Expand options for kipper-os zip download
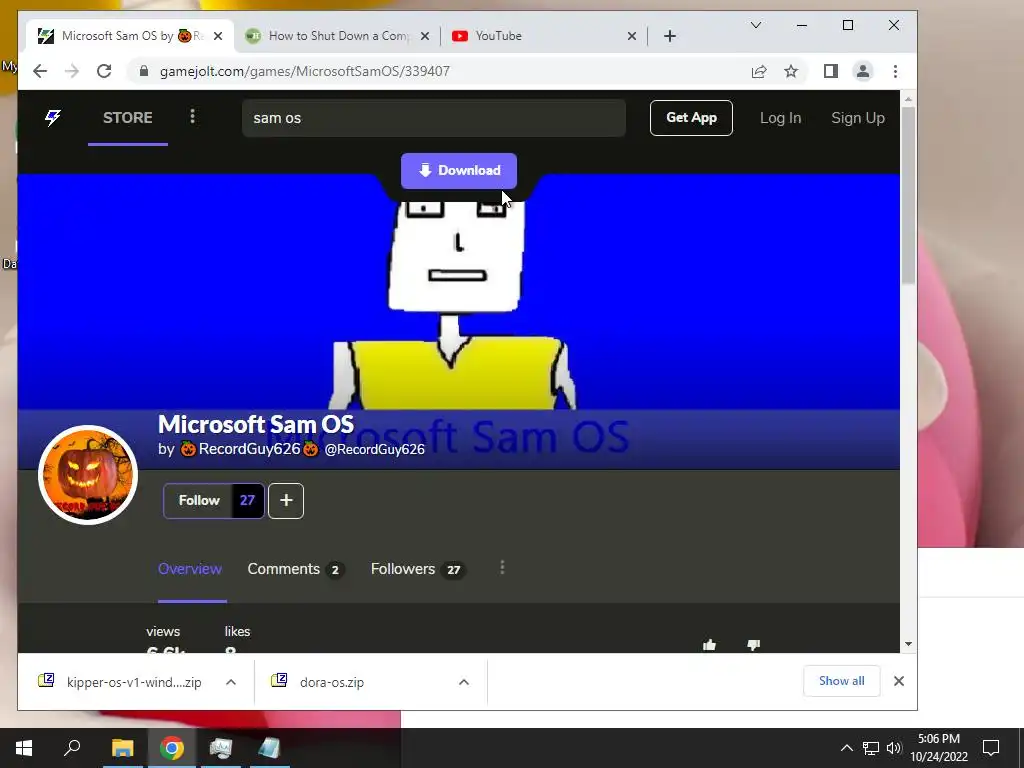 231,682
